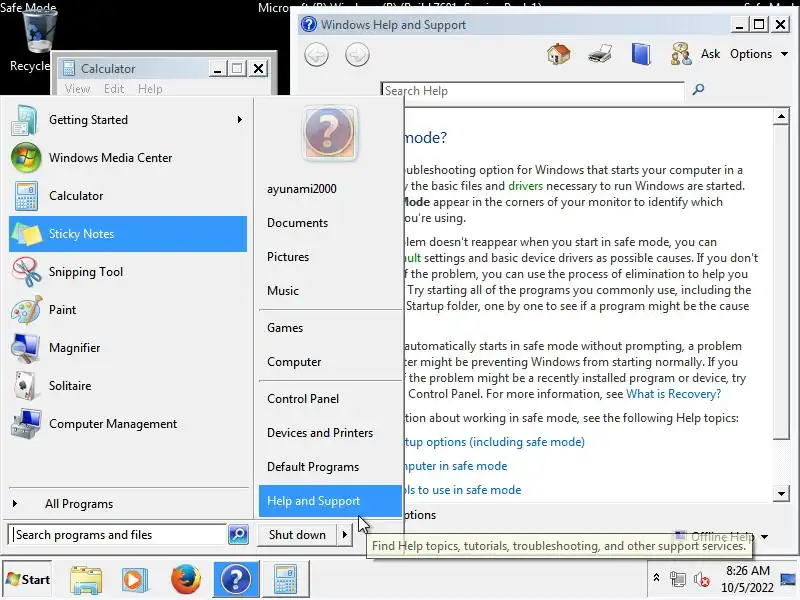Open startup options (including safe mode) link
800x600 pixels.
pos(494,442)
